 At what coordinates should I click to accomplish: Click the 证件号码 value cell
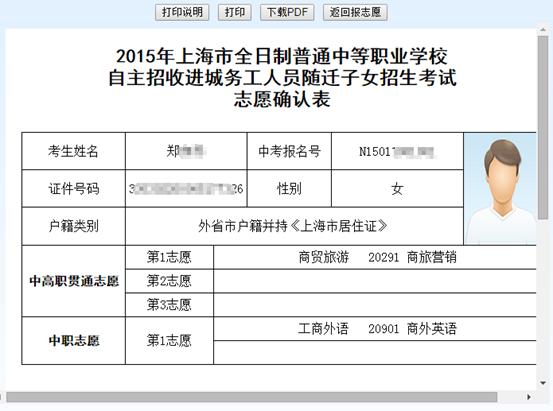pos(186,189)
